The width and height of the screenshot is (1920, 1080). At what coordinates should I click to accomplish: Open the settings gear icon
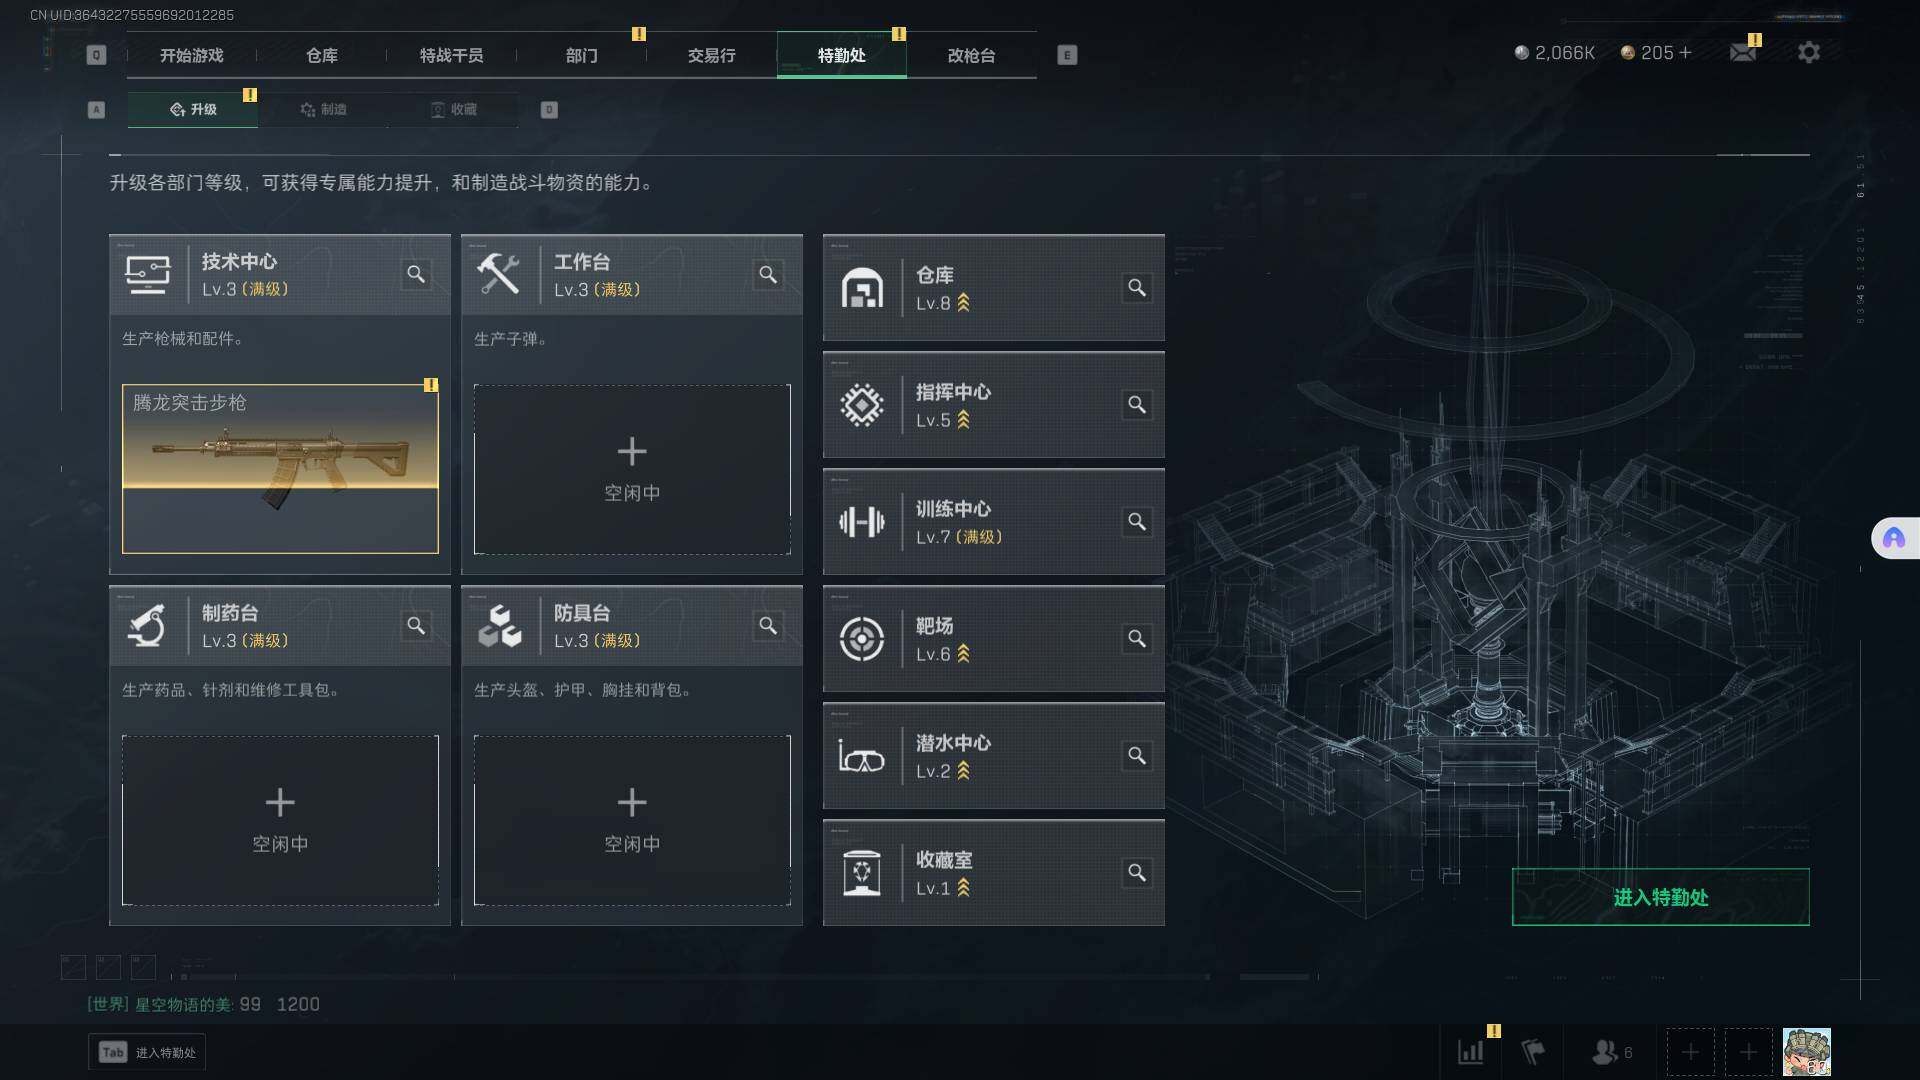[1809, 52]
